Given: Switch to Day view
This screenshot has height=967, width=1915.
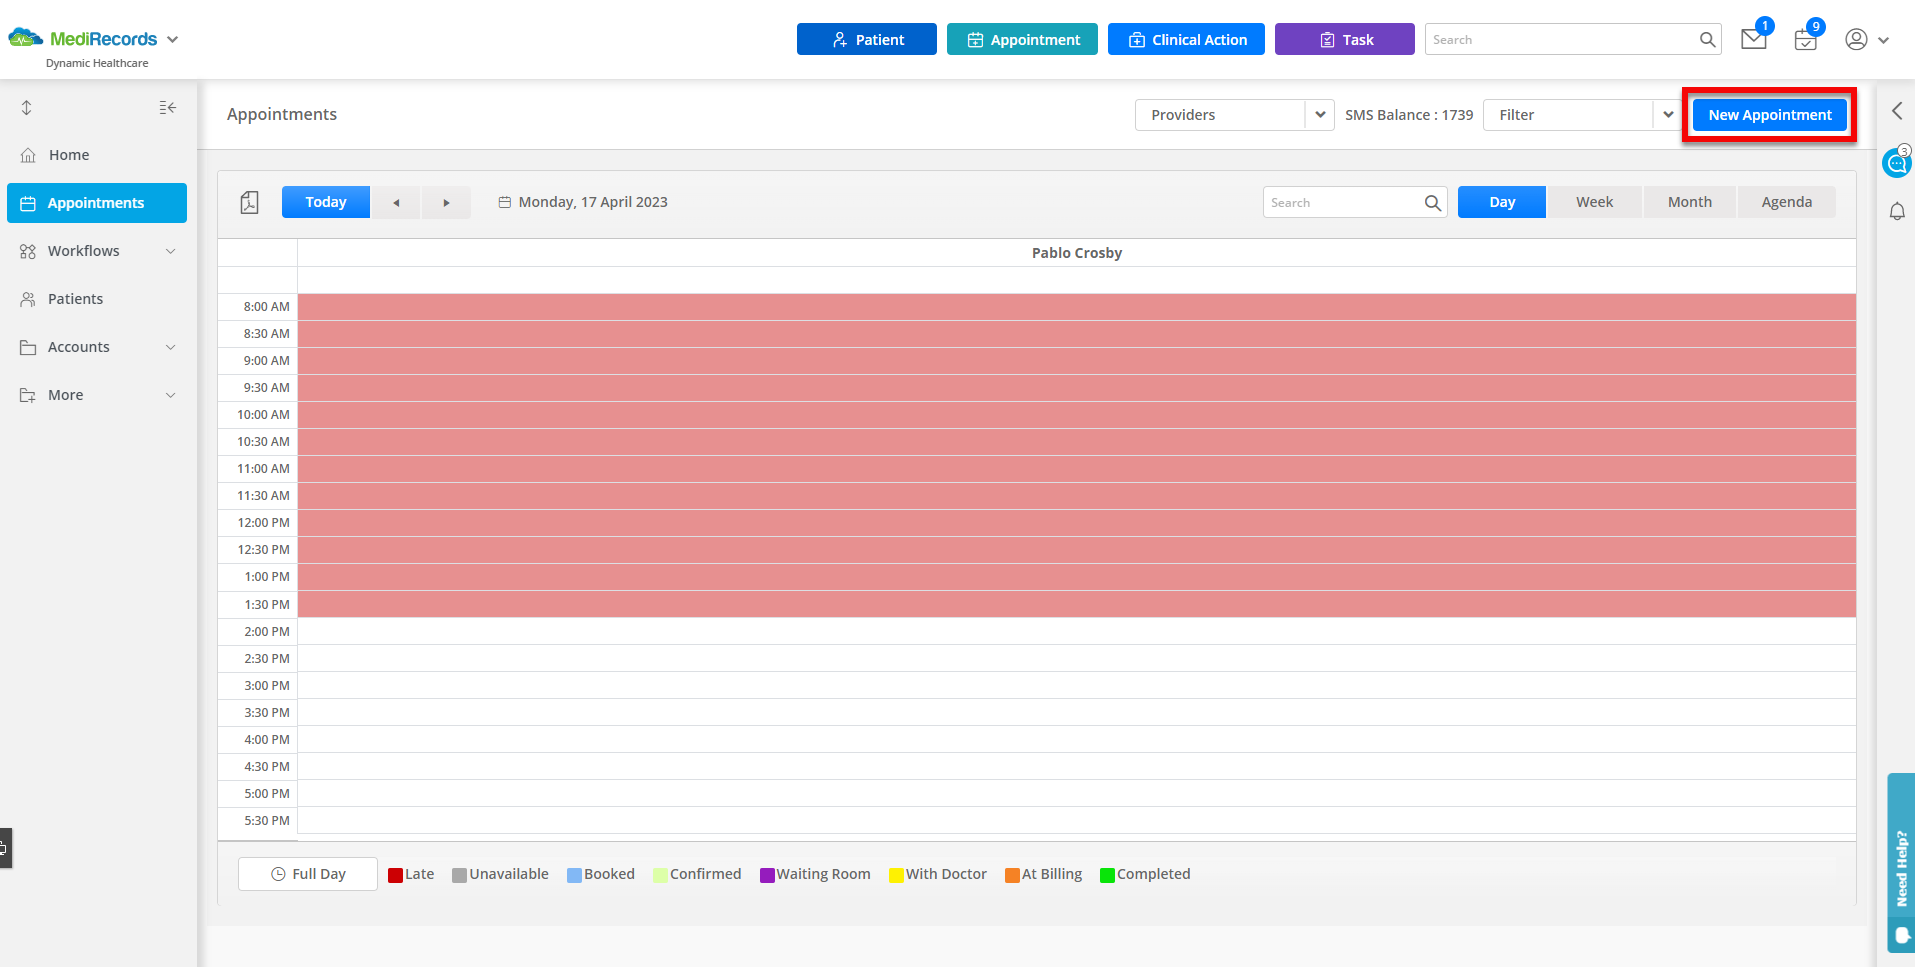Looking at the screenshot, I should click(1502, 202).
